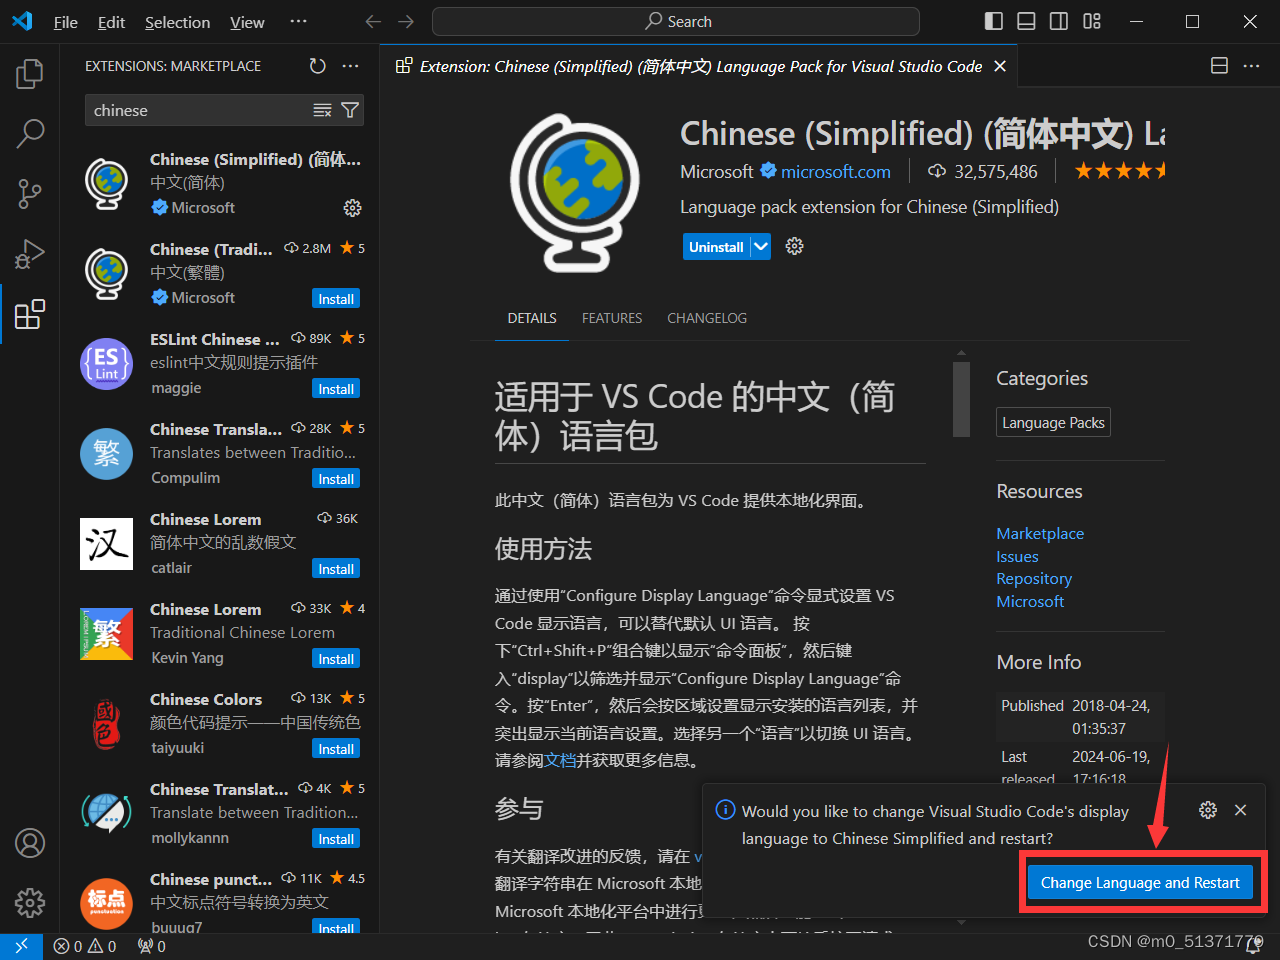Install Chinese Colors extension
This screenshot has width=1280, height=960.
click(336, 749)
